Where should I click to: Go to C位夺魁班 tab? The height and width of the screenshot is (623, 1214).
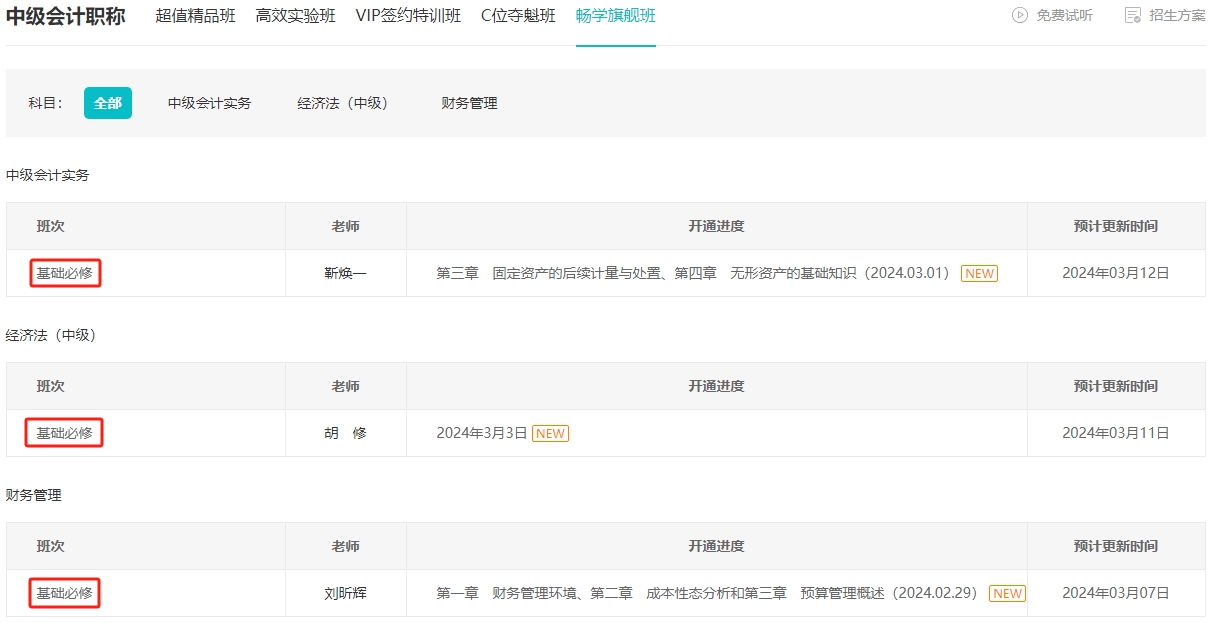(518, 16)
